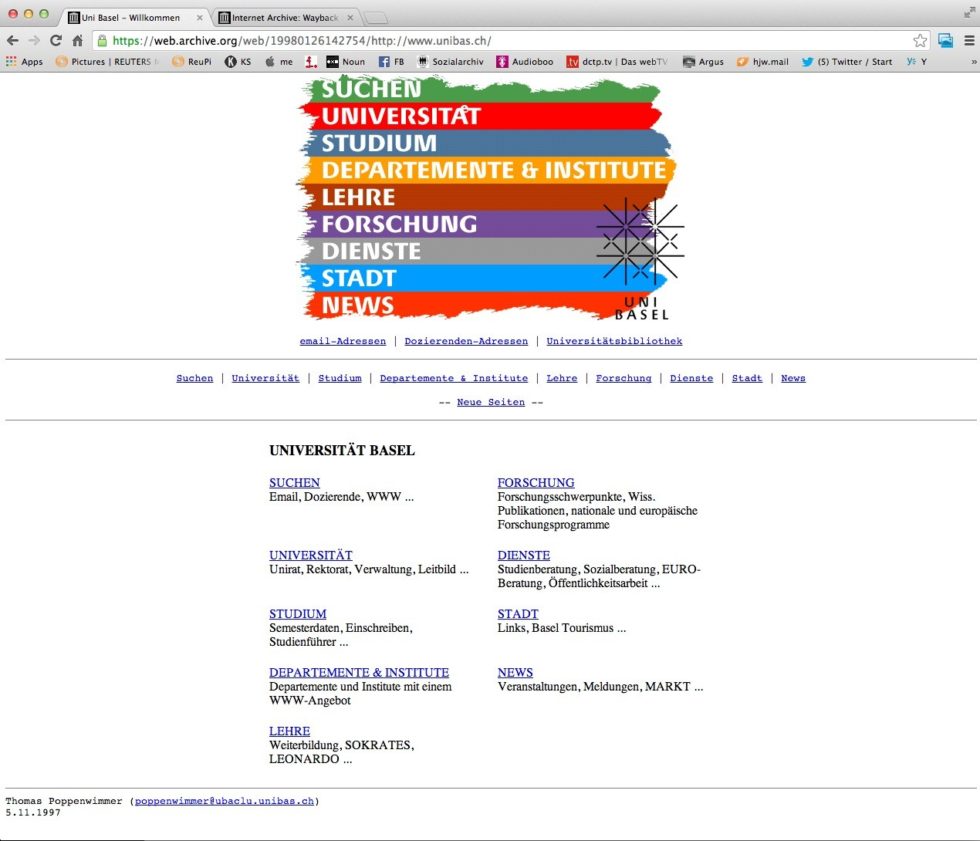The height and width of the screenshot is (841, 980).
Task: Switch to the Internet Archive: Wayback tab
Action: [284, 17]
